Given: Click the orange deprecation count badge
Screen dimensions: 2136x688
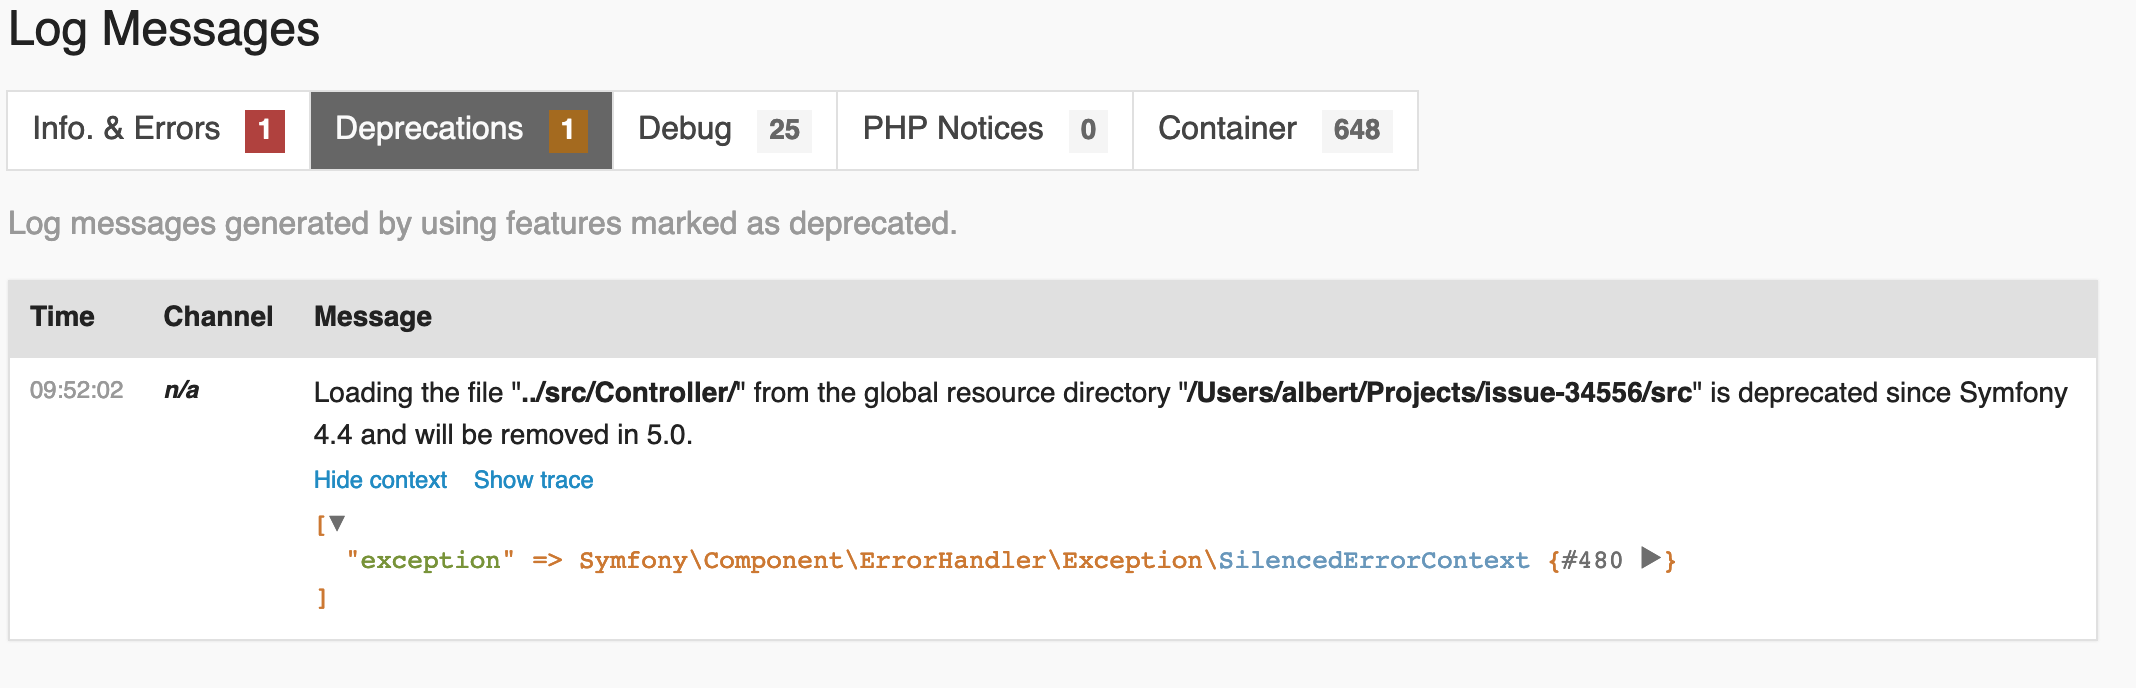Looking at the screenshot, I should point(568,131).
